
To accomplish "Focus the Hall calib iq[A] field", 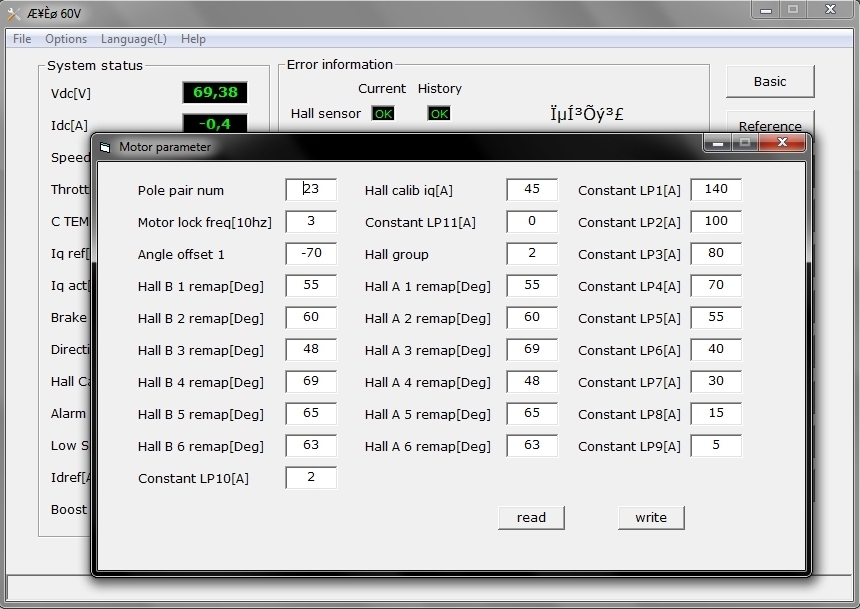I will click(x=532, y=190).
